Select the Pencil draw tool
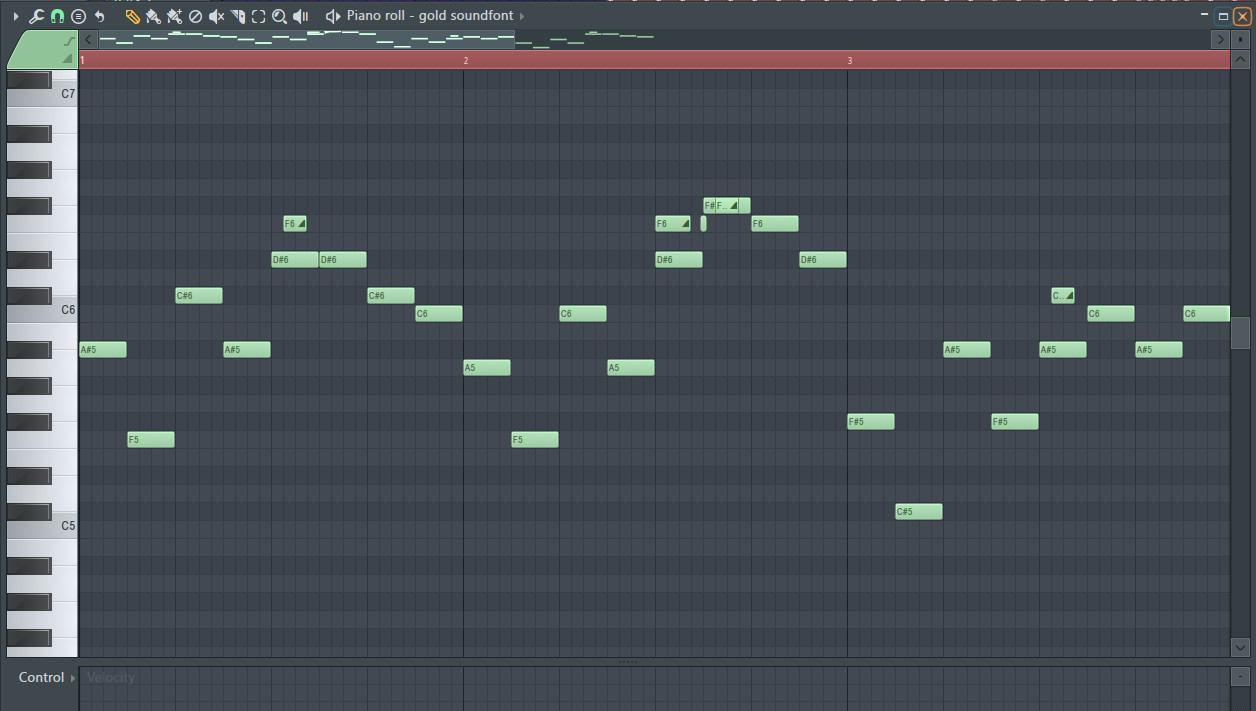Viewport: 1256px width, 711px height. pos(131,16)
